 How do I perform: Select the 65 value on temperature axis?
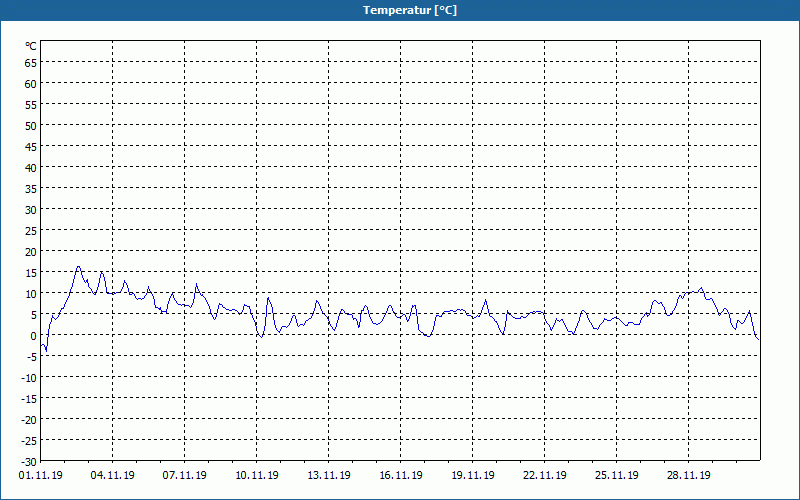click(x=31, y=63)
